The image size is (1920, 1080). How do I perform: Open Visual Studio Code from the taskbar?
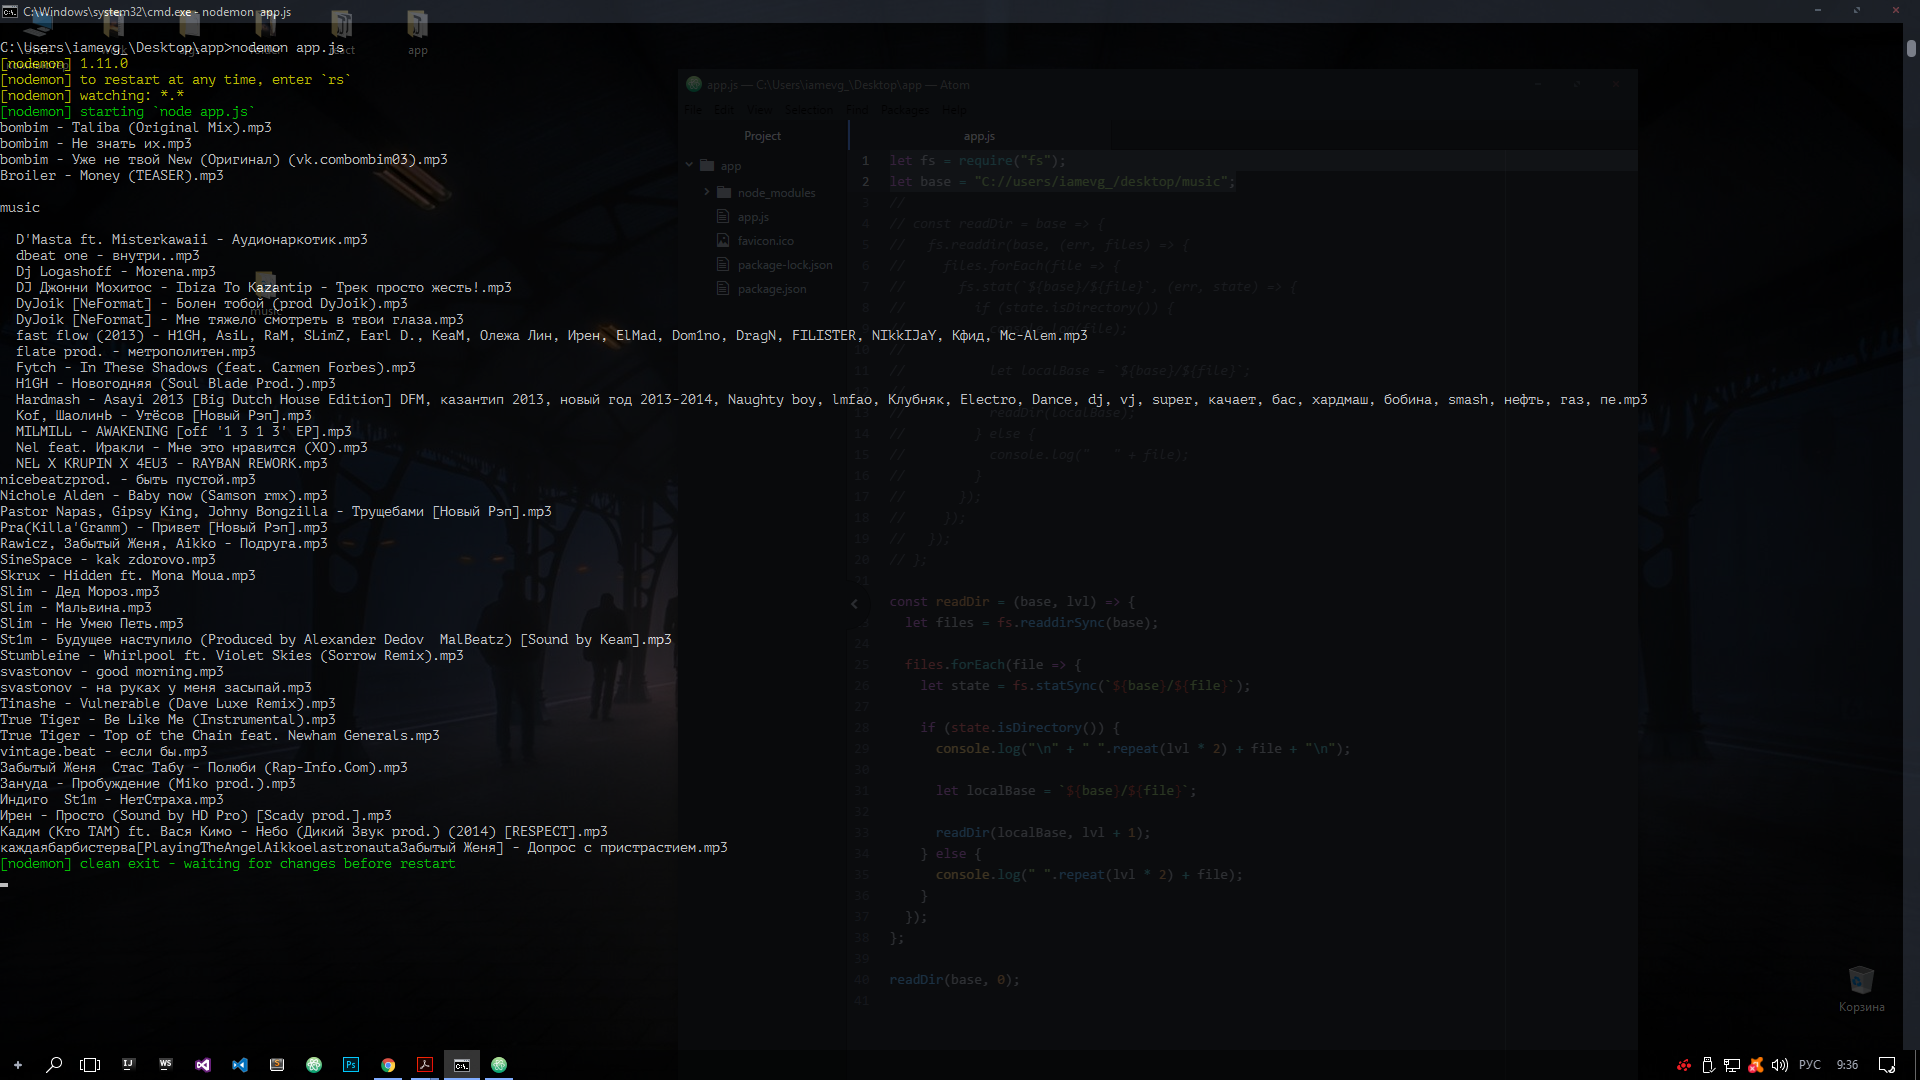point(240,1065)
